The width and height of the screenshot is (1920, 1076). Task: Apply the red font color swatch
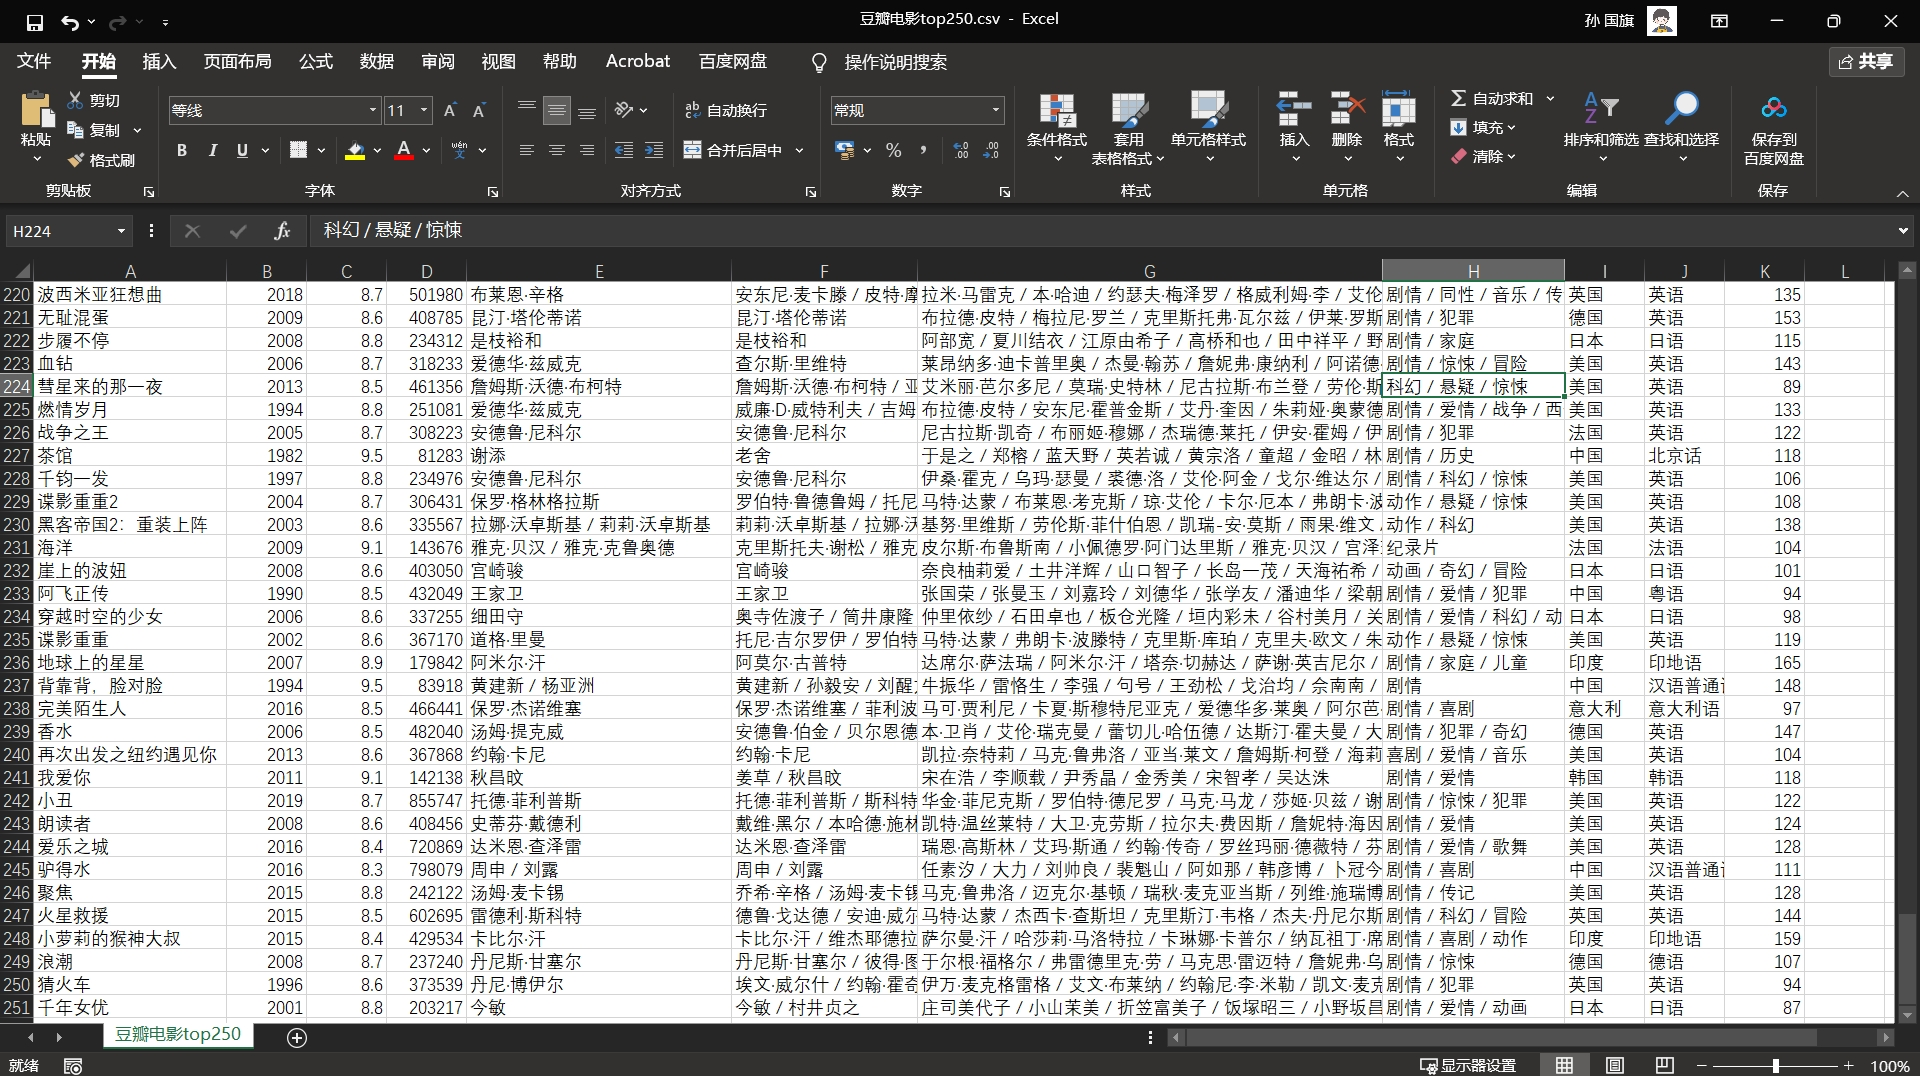(x=404, y=151)
